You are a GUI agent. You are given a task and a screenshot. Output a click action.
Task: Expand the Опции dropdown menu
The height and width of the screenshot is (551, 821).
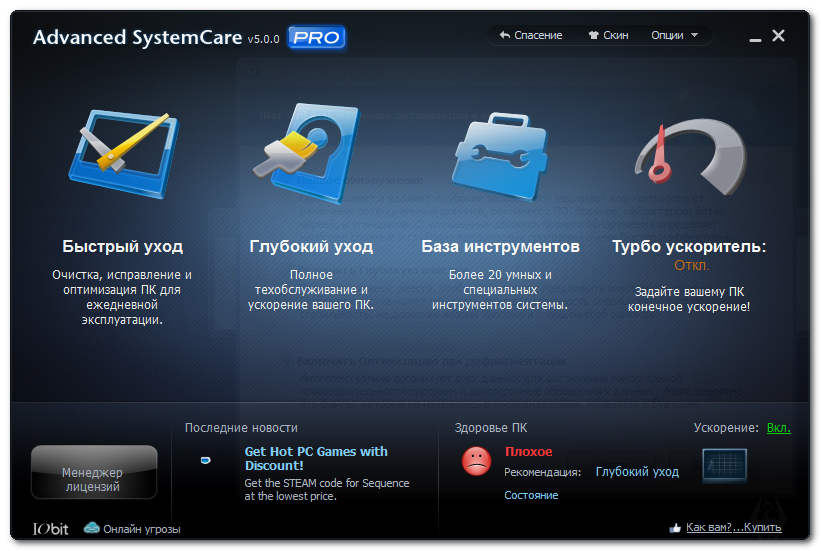(x=674, y=35)
